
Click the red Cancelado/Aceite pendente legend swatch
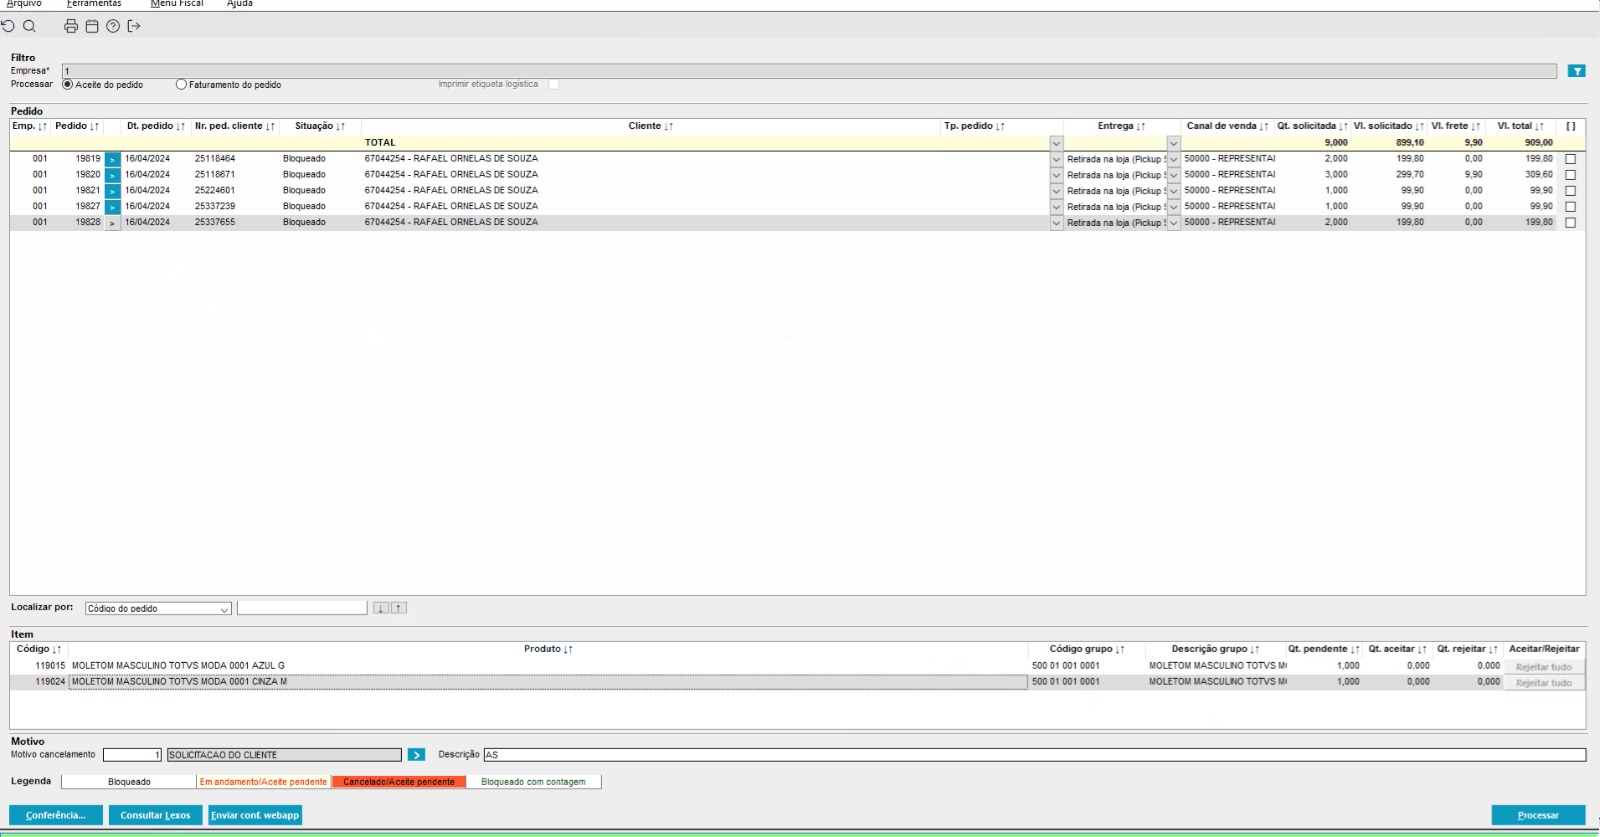pos(398,782)
